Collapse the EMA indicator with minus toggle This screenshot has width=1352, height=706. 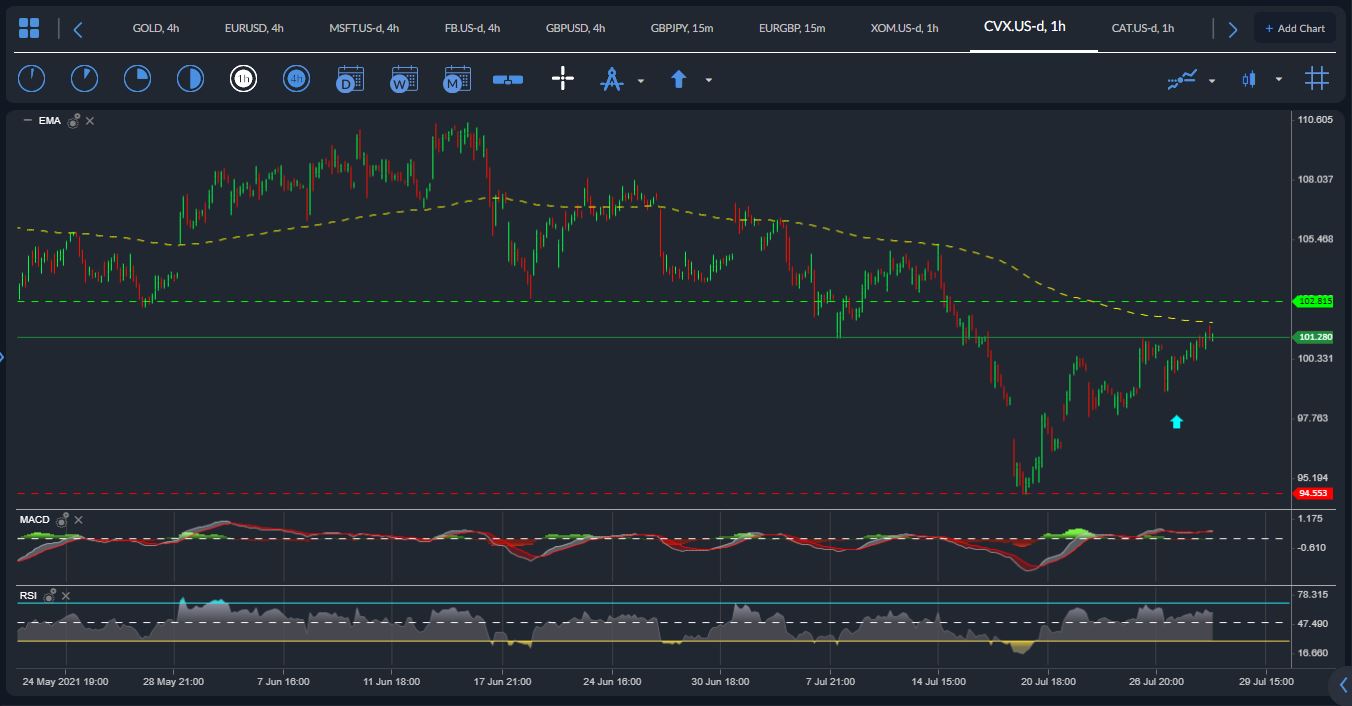(27, 120)
